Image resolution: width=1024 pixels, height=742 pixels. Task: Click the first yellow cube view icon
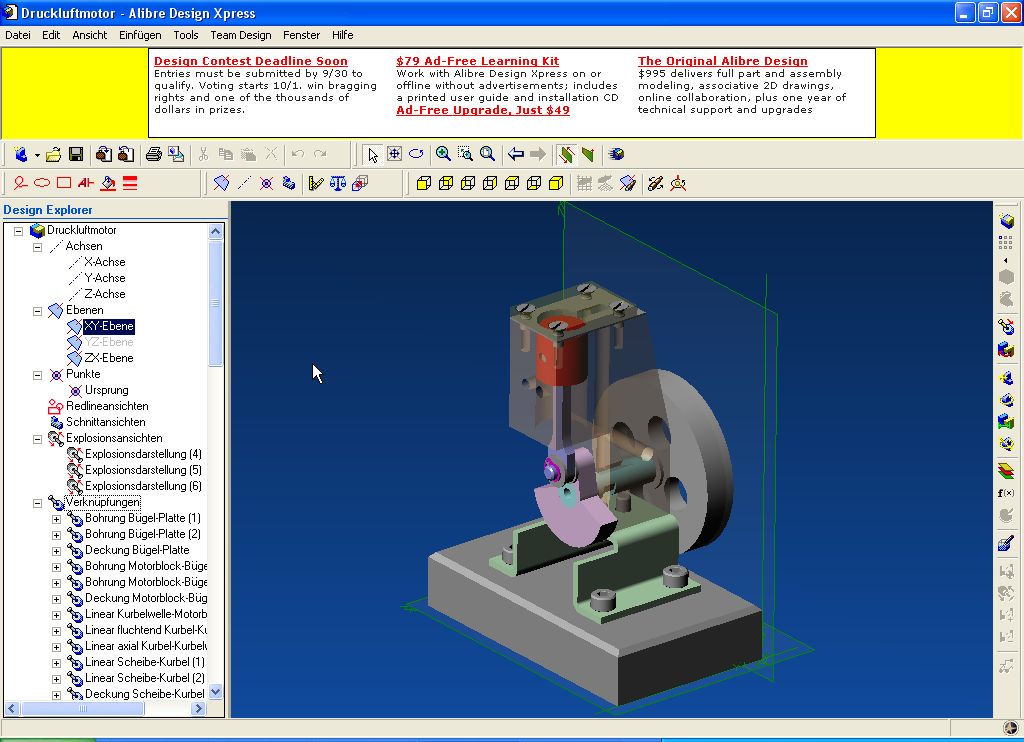[x=424, y=184]
